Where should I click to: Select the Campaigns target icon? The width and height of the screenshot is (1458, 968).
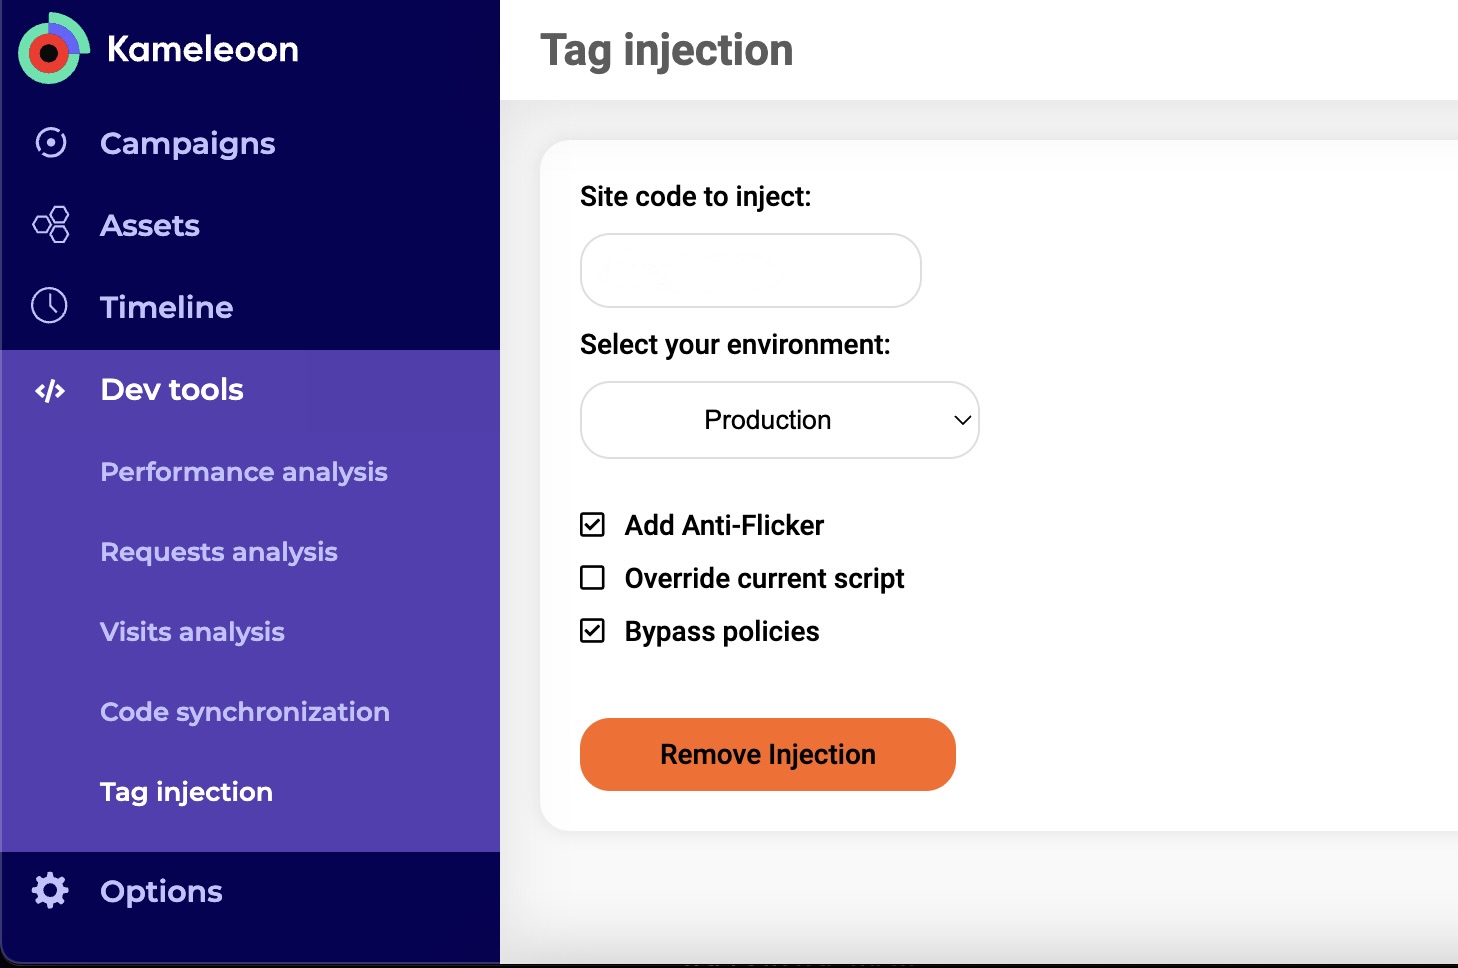tap(50, 143)
